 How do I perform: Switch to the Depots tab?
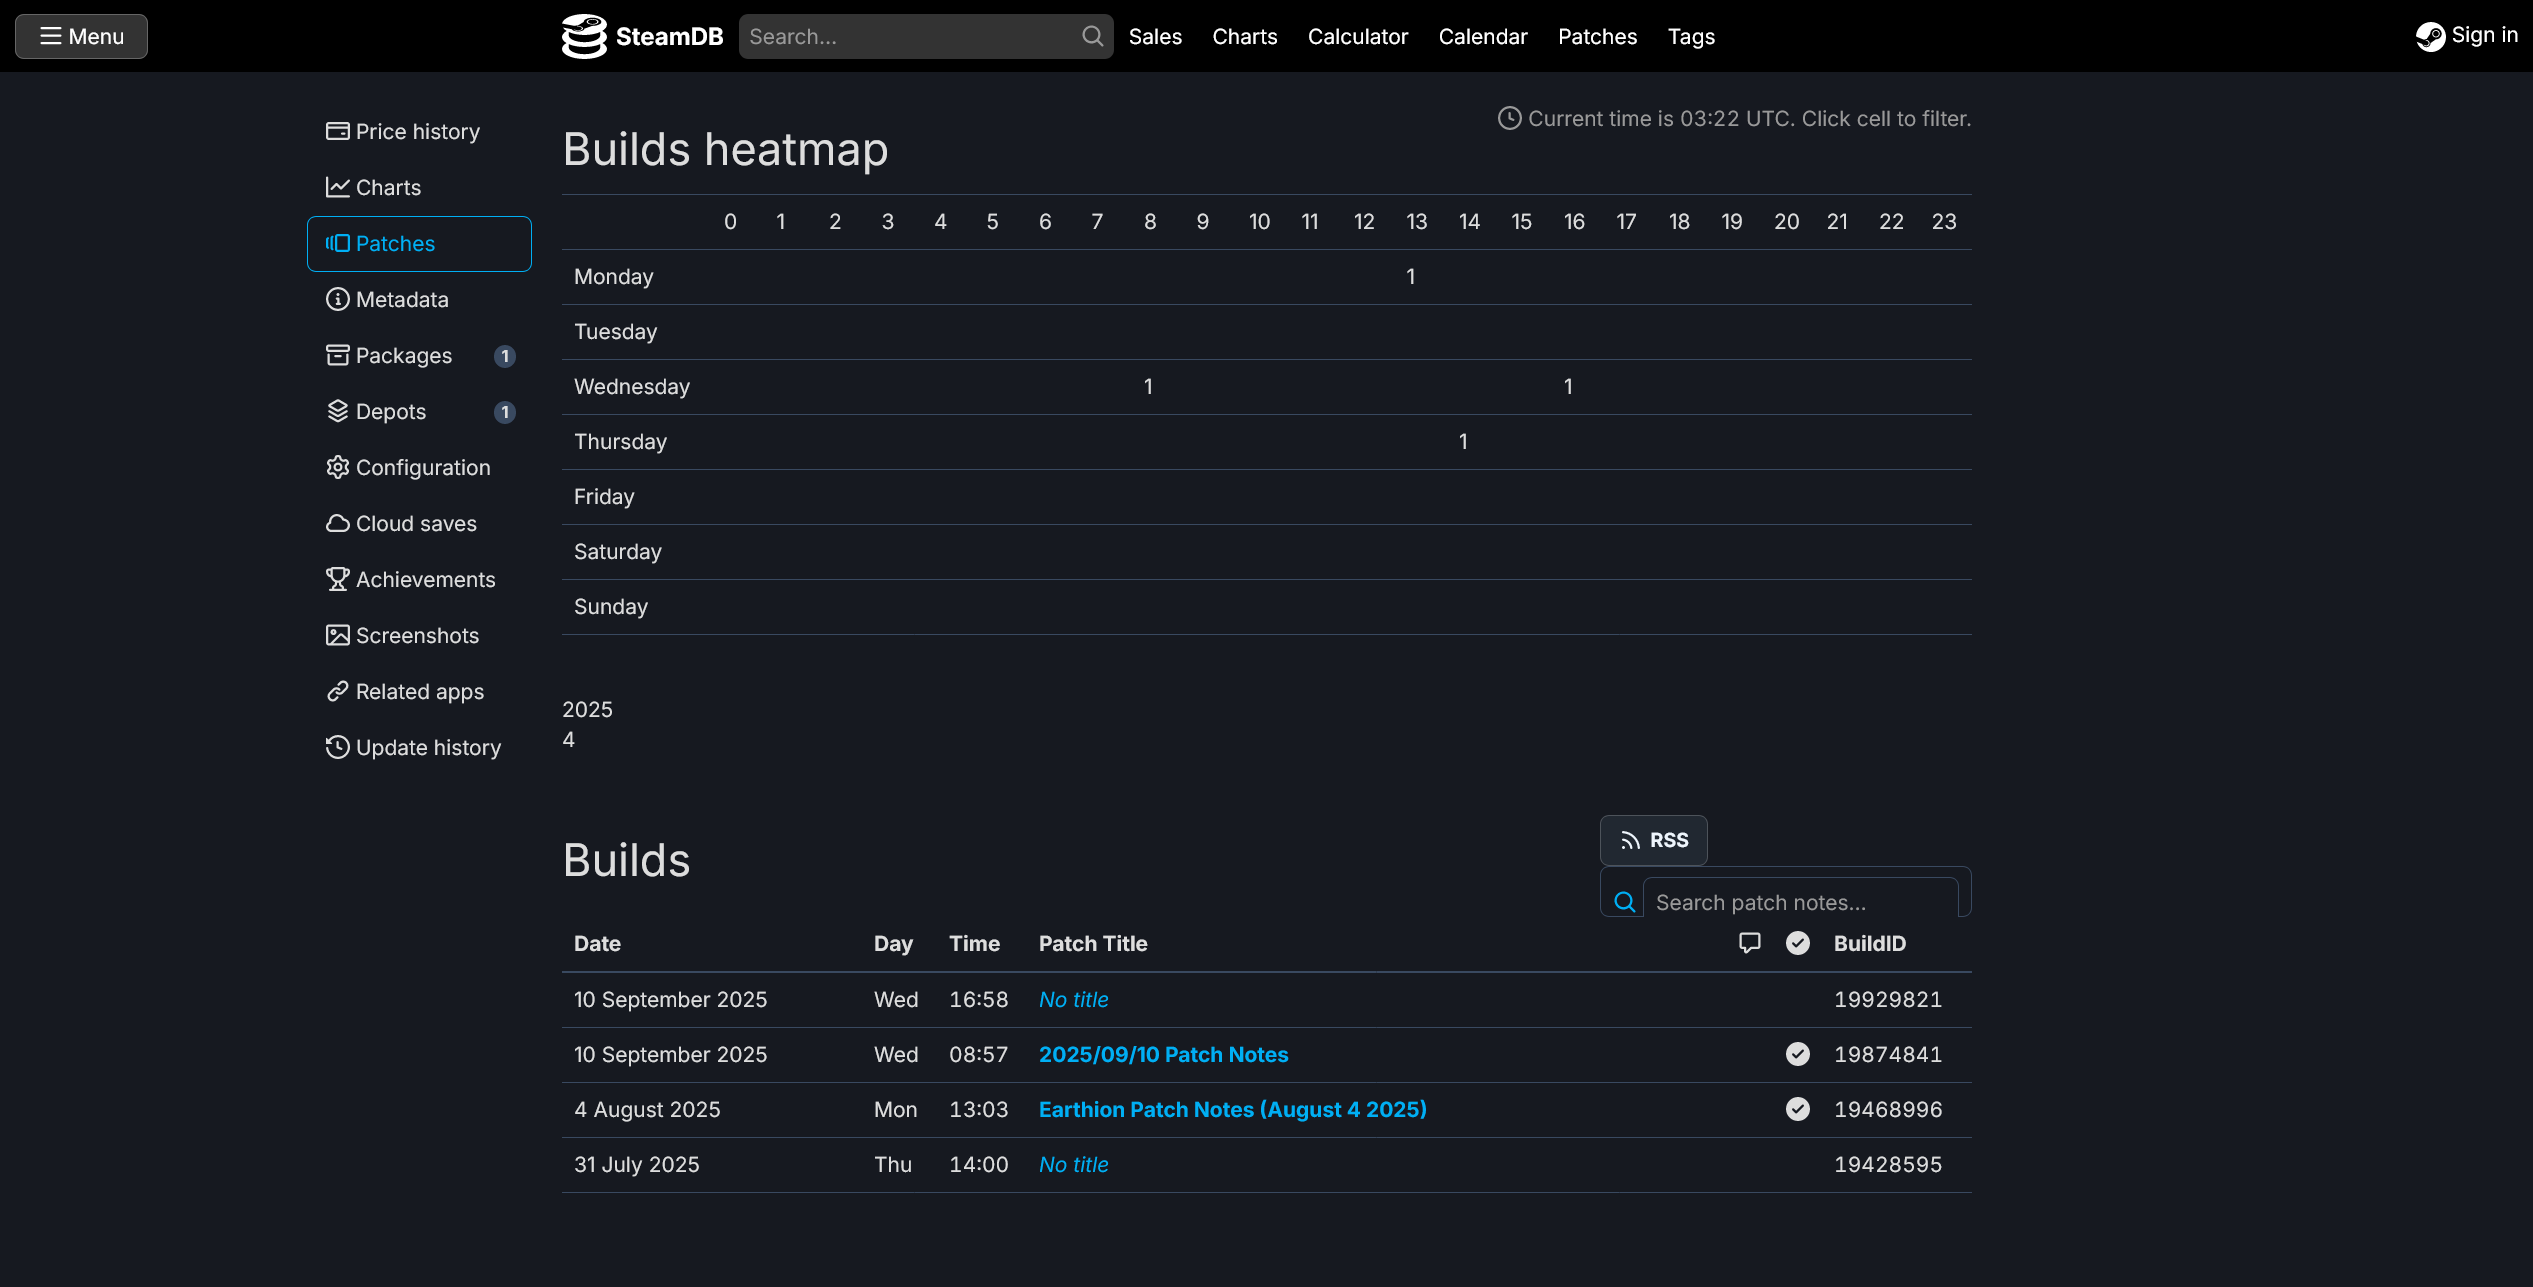391,412
